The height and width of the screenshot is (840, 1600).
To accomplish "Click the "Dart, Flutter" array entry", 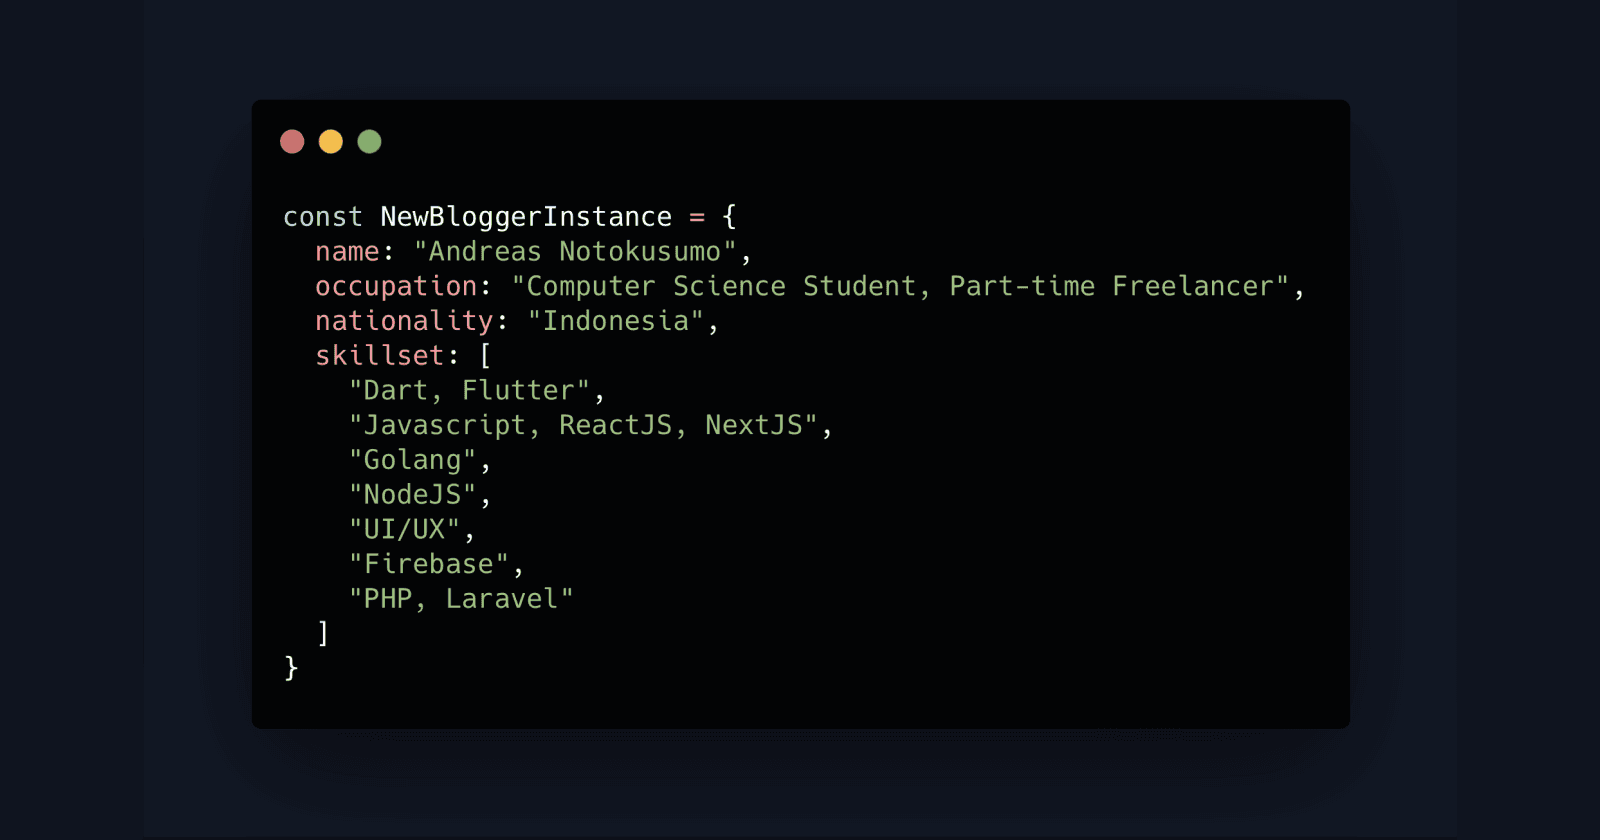I will (469, 391).
